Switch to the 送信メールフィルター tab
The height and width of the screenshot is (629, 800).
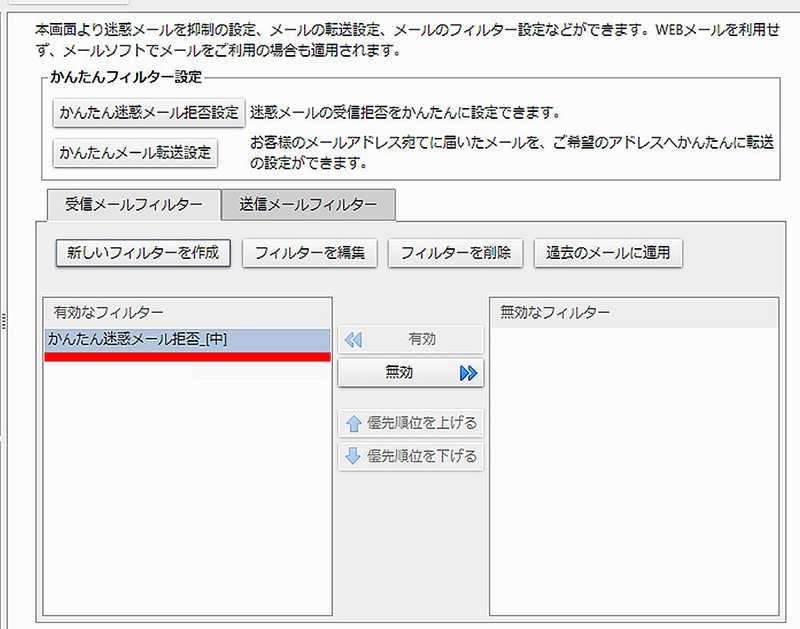(308, 205)
